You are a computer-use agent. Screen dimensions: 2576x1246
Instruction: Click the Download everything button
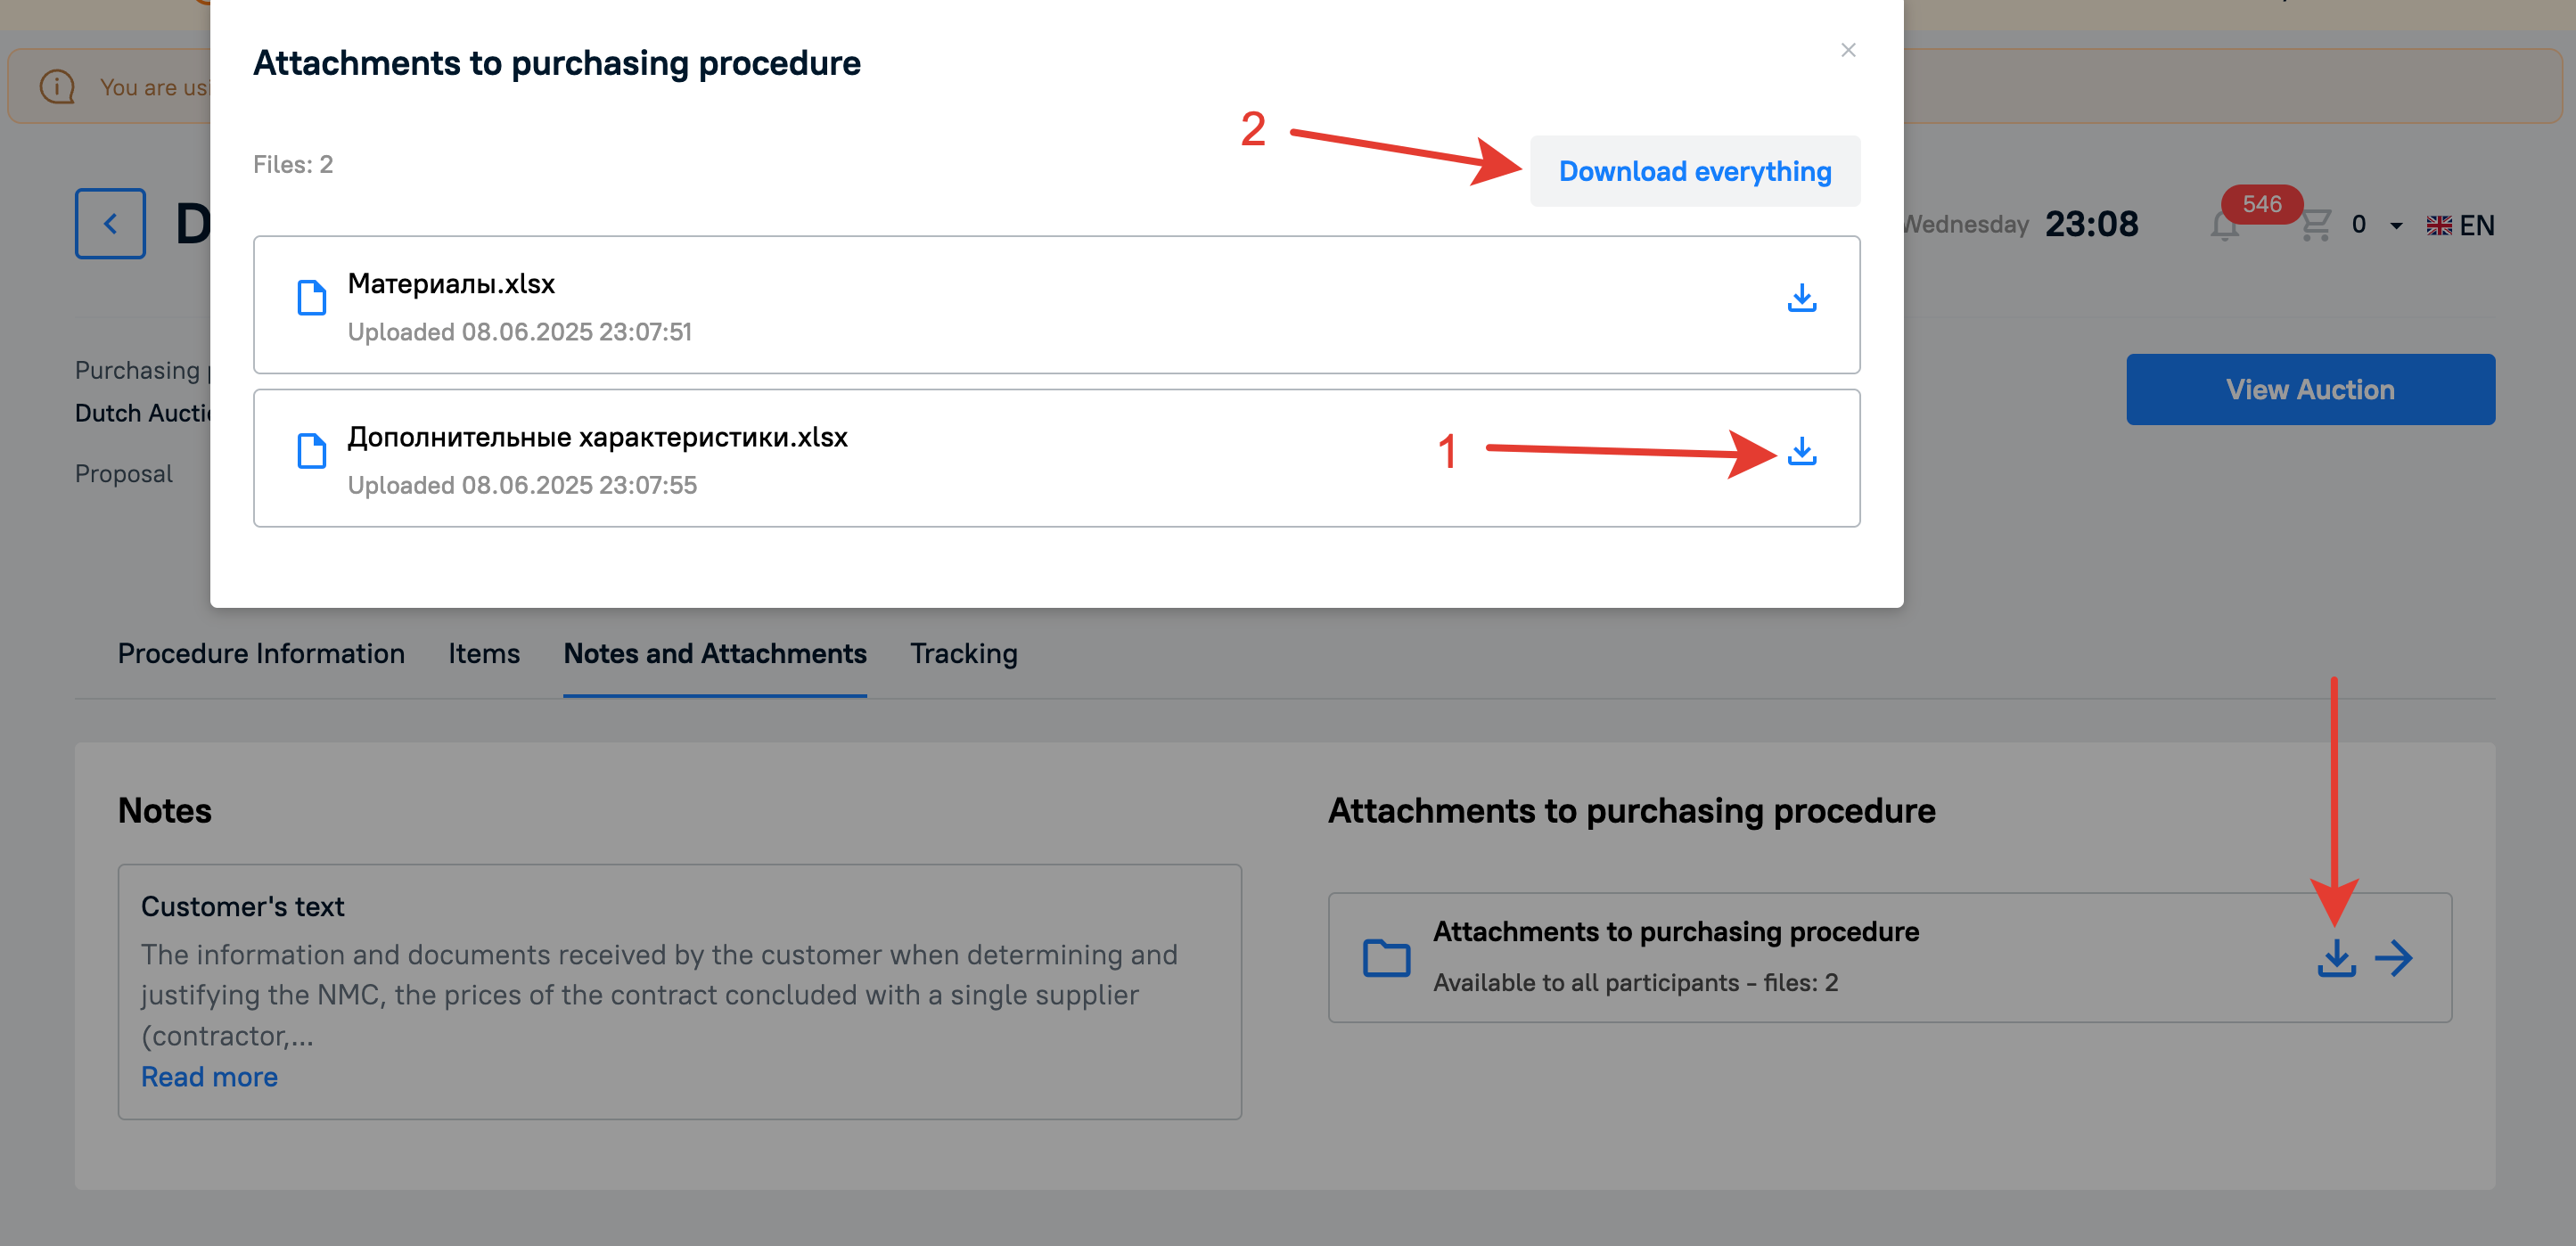pyautogui.click(x=1694, y=172)
